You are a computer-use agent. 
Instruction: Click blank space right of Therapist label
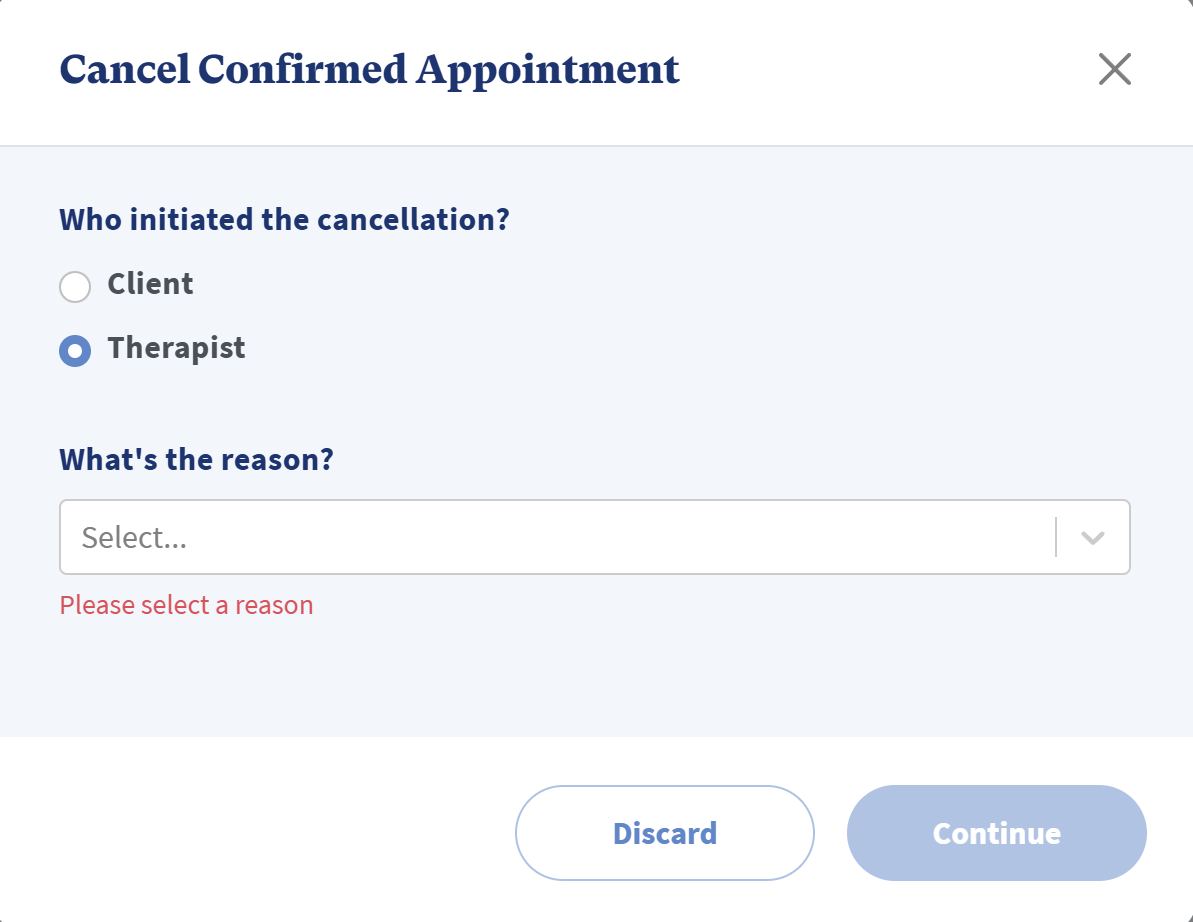coord(600,348)
